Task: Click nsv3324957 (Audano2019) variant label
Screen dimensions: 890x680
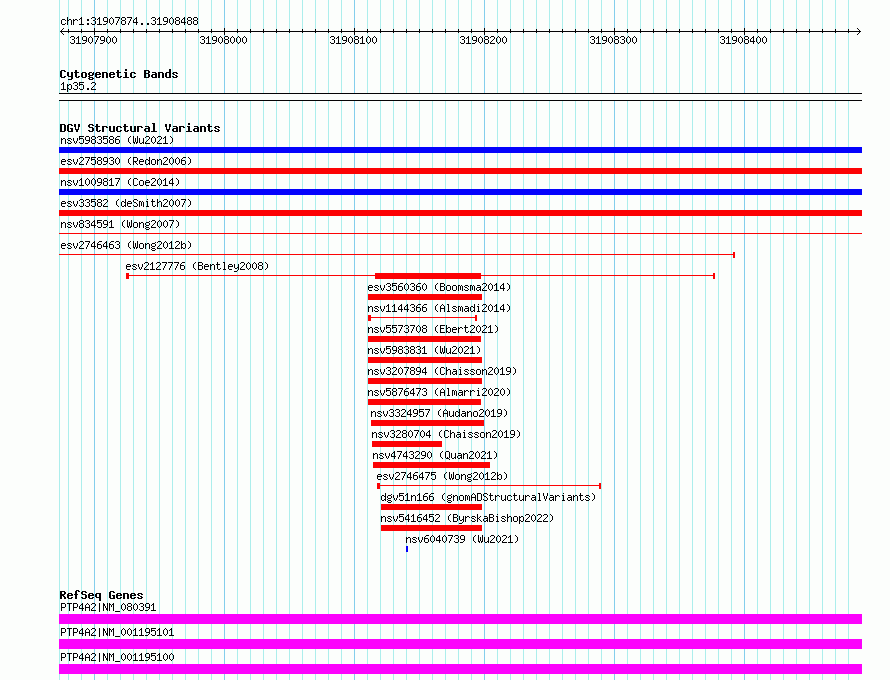Action: 439,413
